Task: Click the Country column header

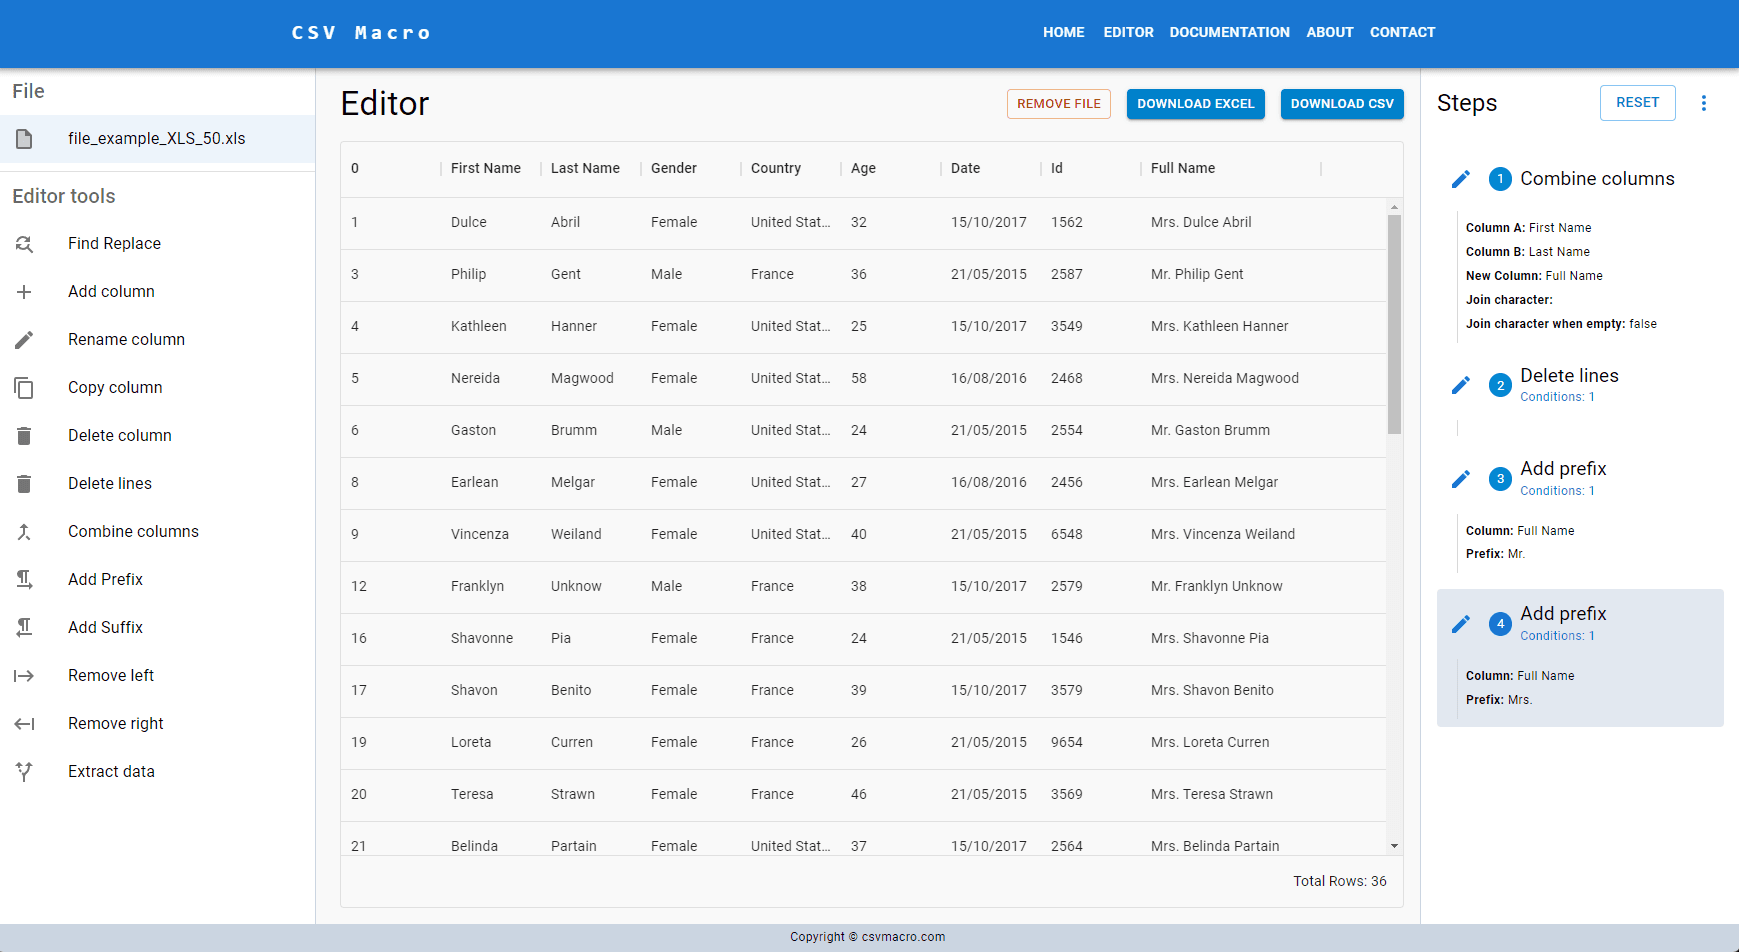Action: [x=776, y=168]
